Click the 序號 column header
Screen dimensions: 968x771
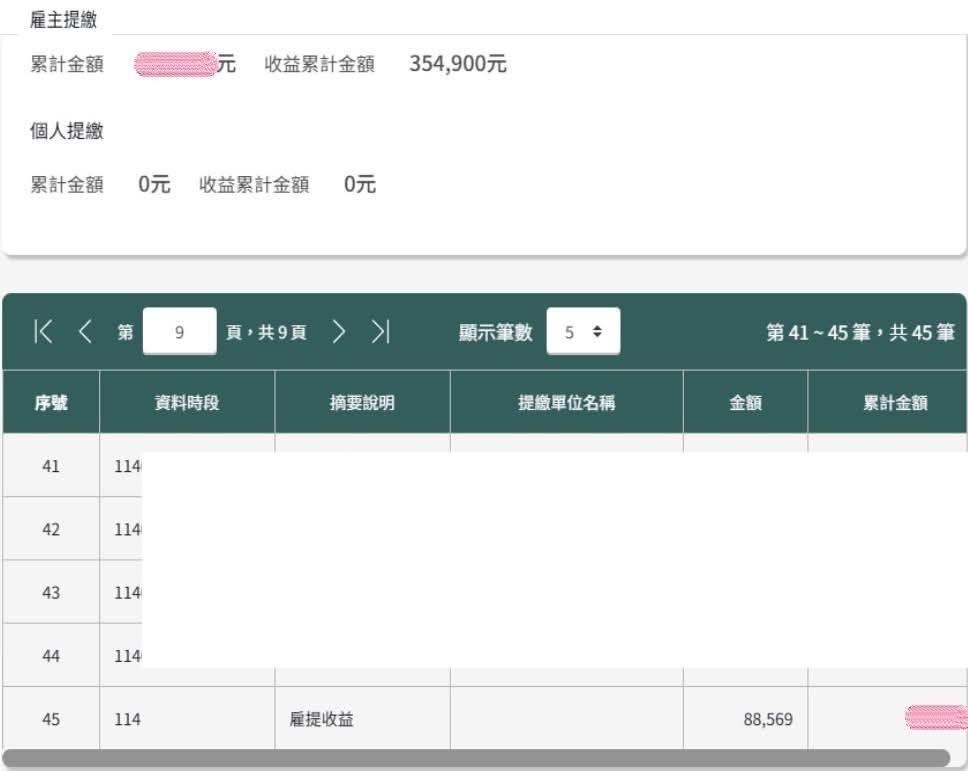[x=51, y=403]
